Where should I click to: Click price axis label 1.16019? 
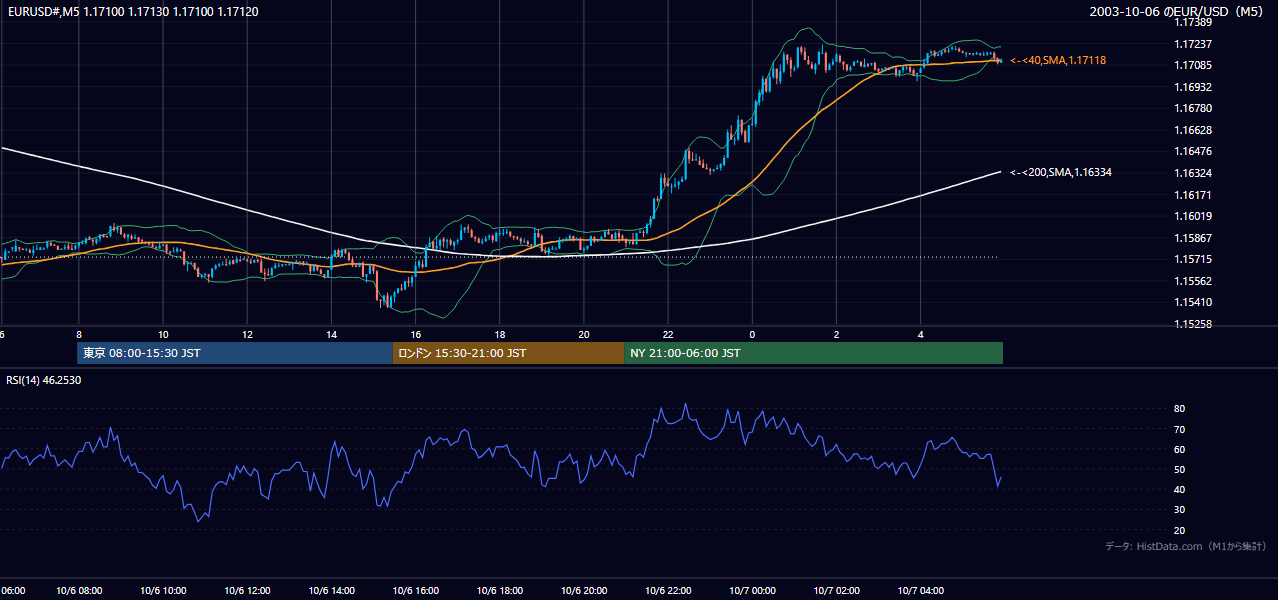[x=1193, y=216]
